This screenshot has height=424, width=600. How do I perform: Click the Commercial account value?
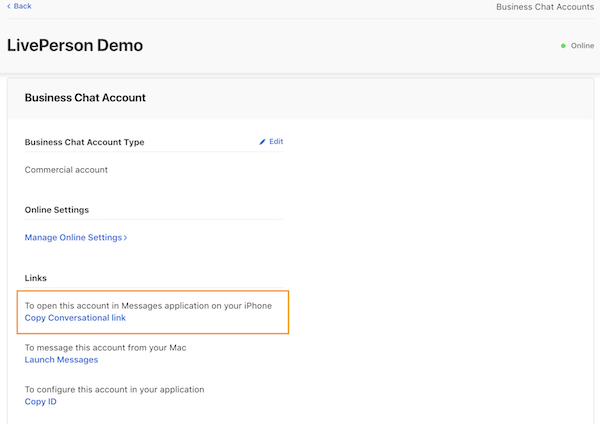pyautogui.click(x=66, y=170)
